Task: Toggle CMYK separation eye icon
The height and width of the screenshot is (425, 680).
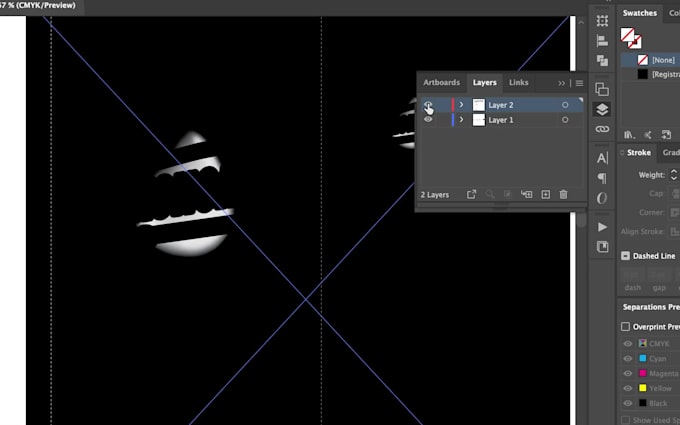Action: [x=628, y=344]
